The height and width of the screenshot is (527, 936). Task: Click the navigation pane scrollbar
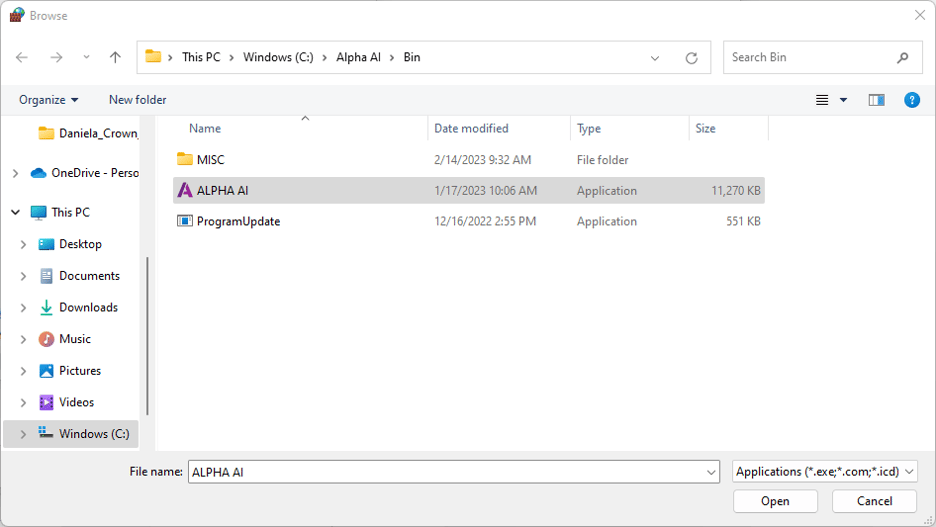[147, 336]
